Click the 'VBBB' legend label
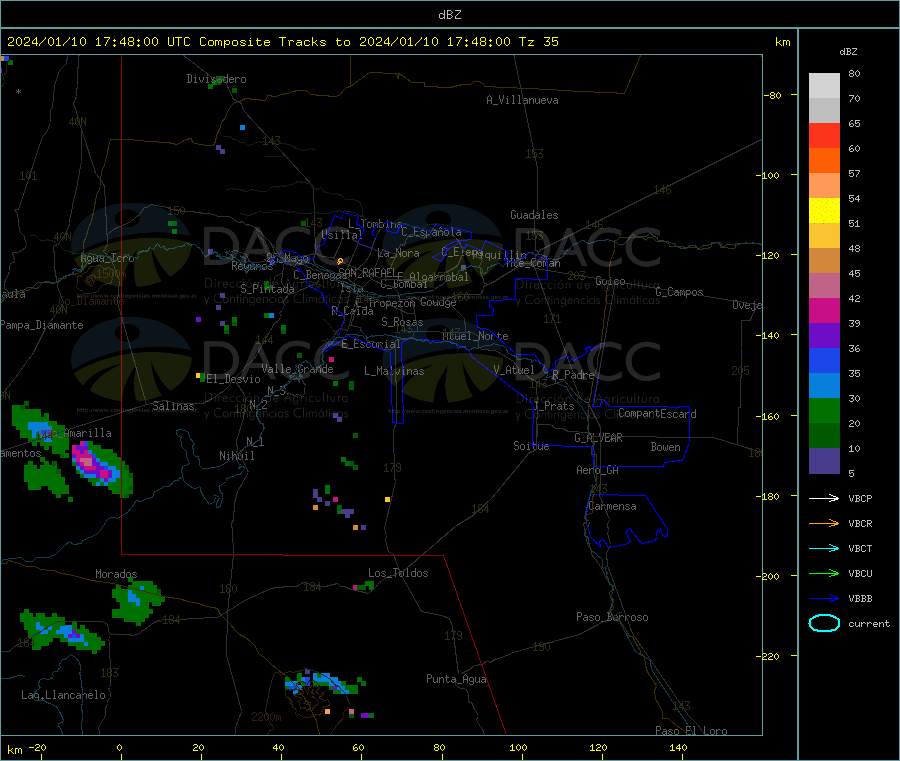Viewport: 900px width, 761px height. coord(860,599)
